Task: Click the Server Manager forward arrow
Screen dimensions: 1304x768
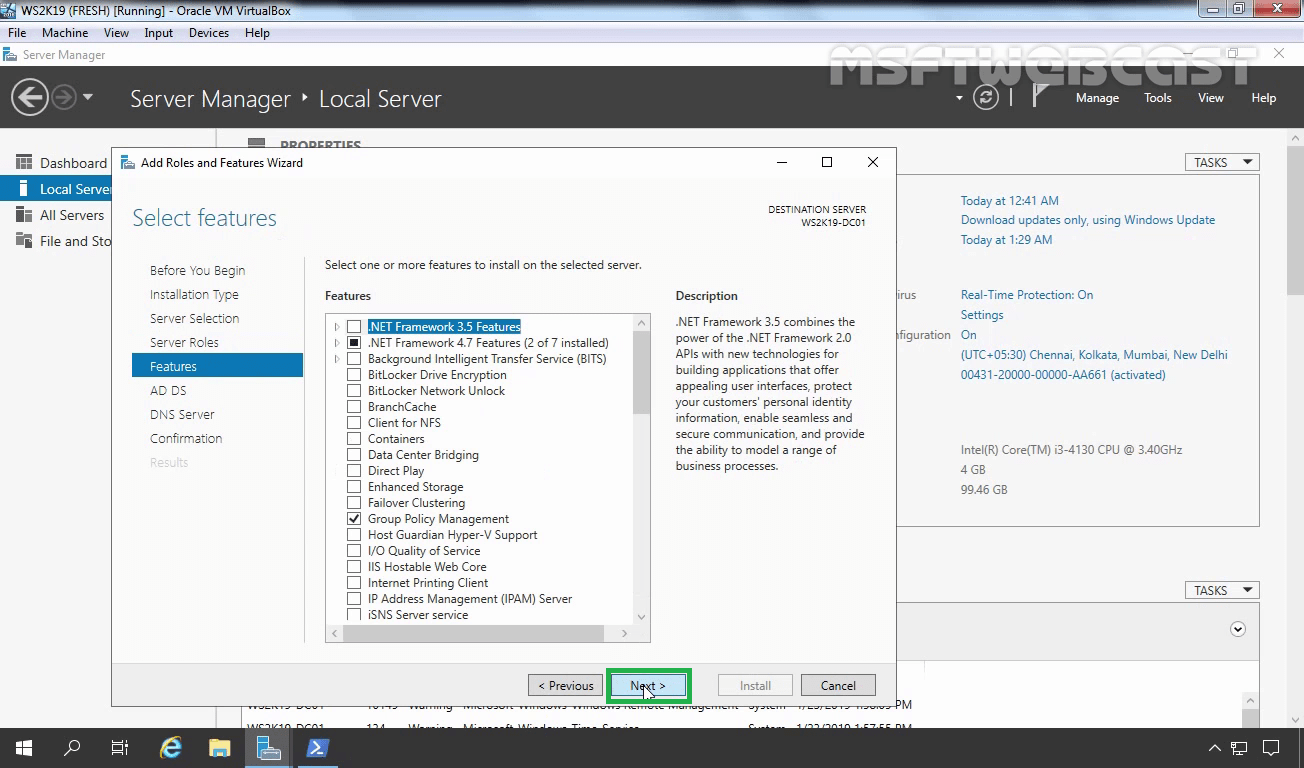Action: (x=63, y=97)
